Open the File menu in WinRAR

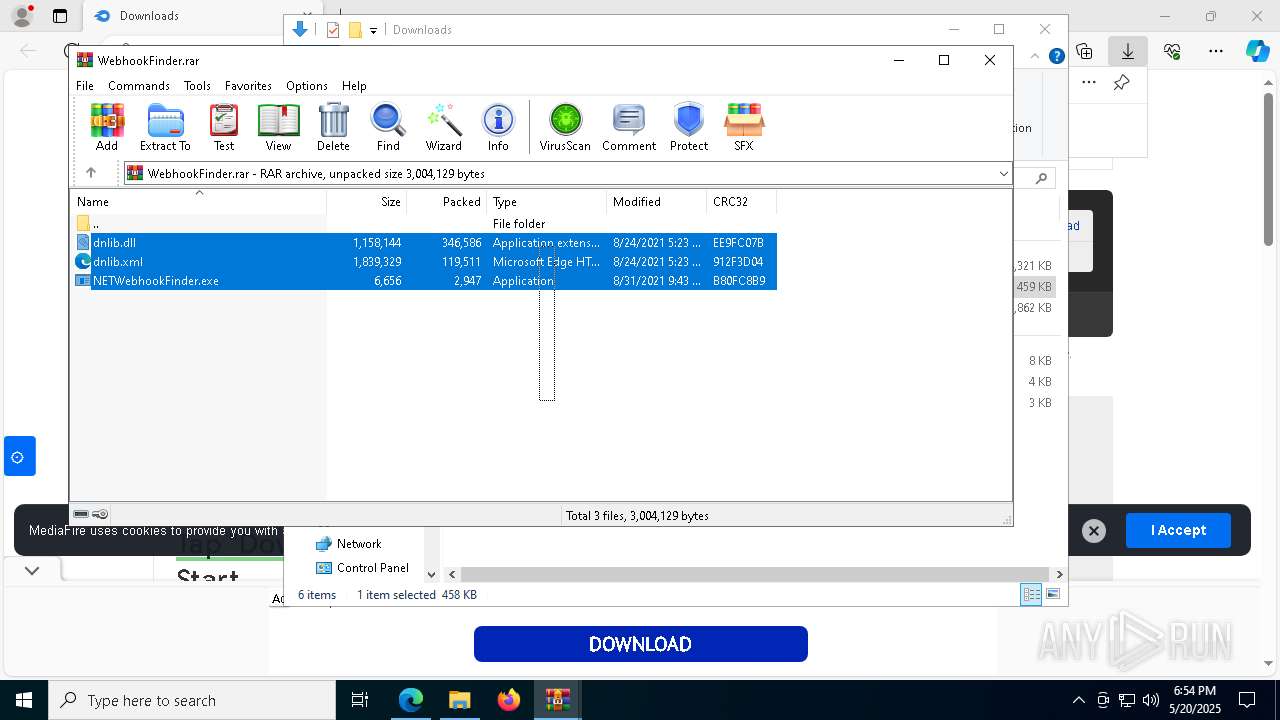coord(85,86)
